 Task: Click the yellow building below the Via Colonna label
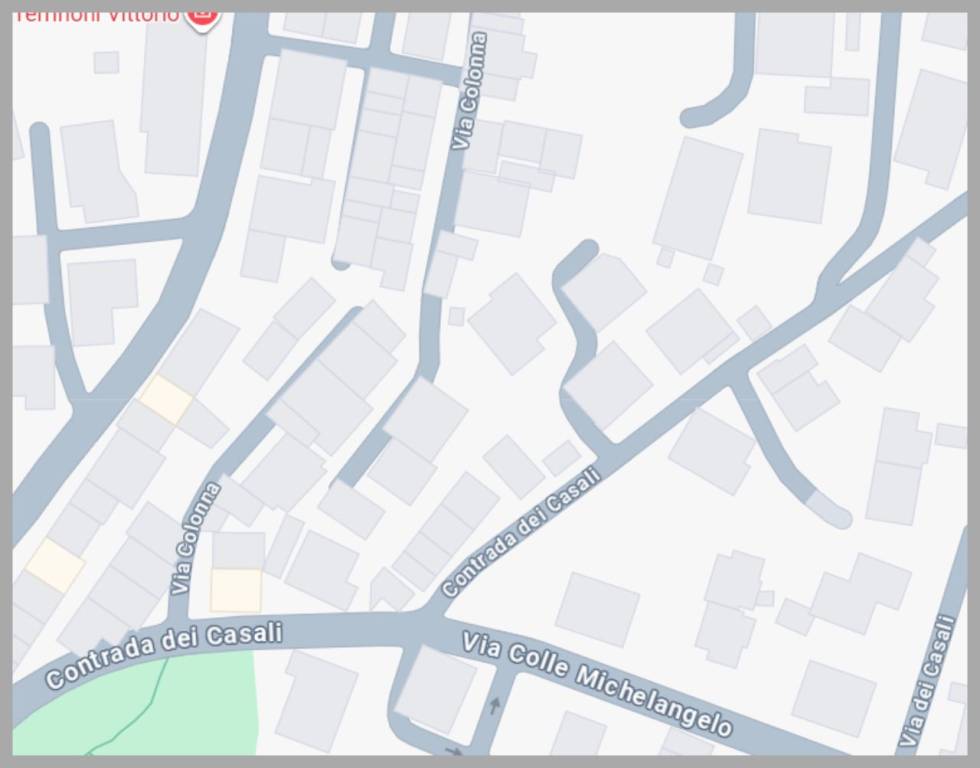pyautogui.click(x=236, y=590)
